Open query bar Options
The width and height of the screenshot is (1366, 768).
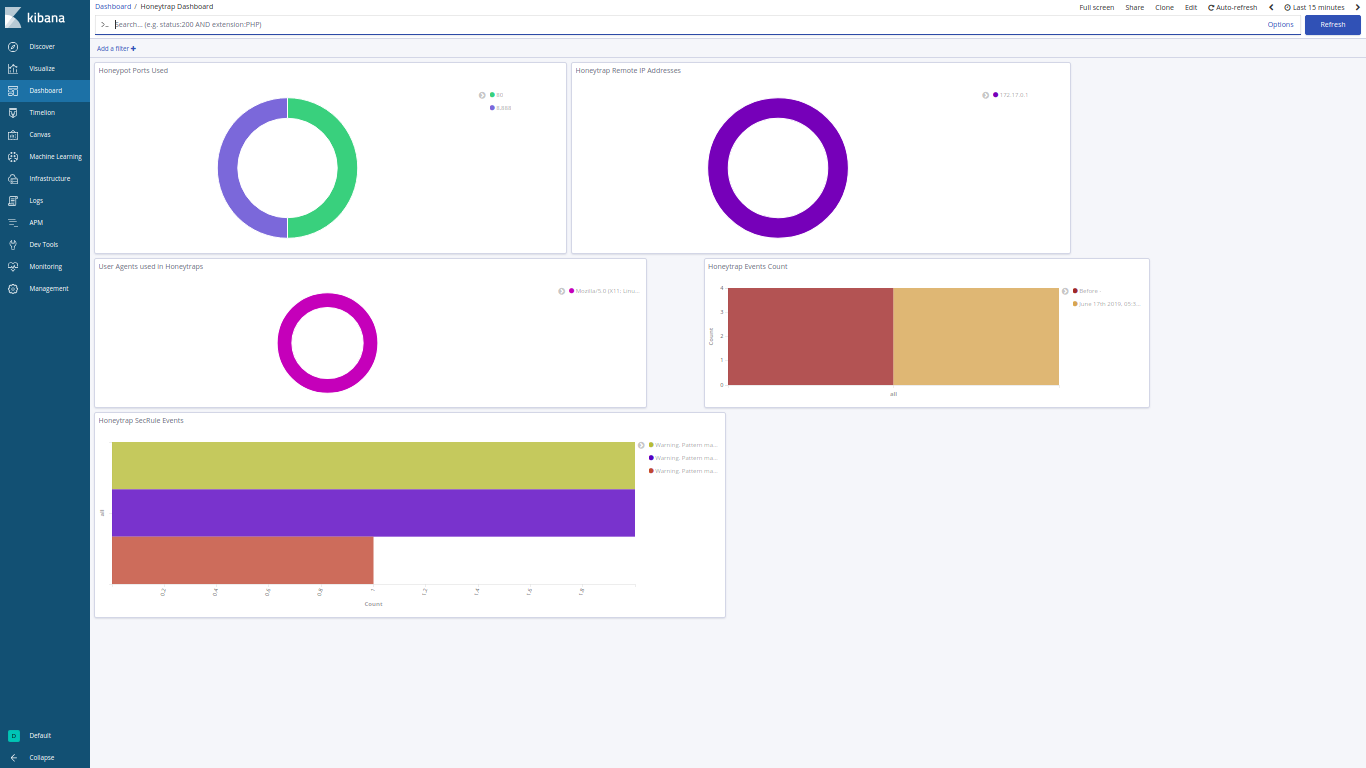tap(1280, 24)
